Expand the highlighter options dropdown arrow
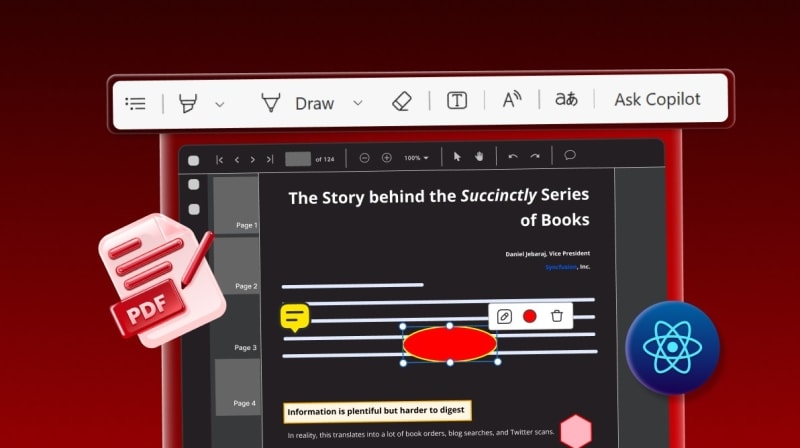 (220, 103)
